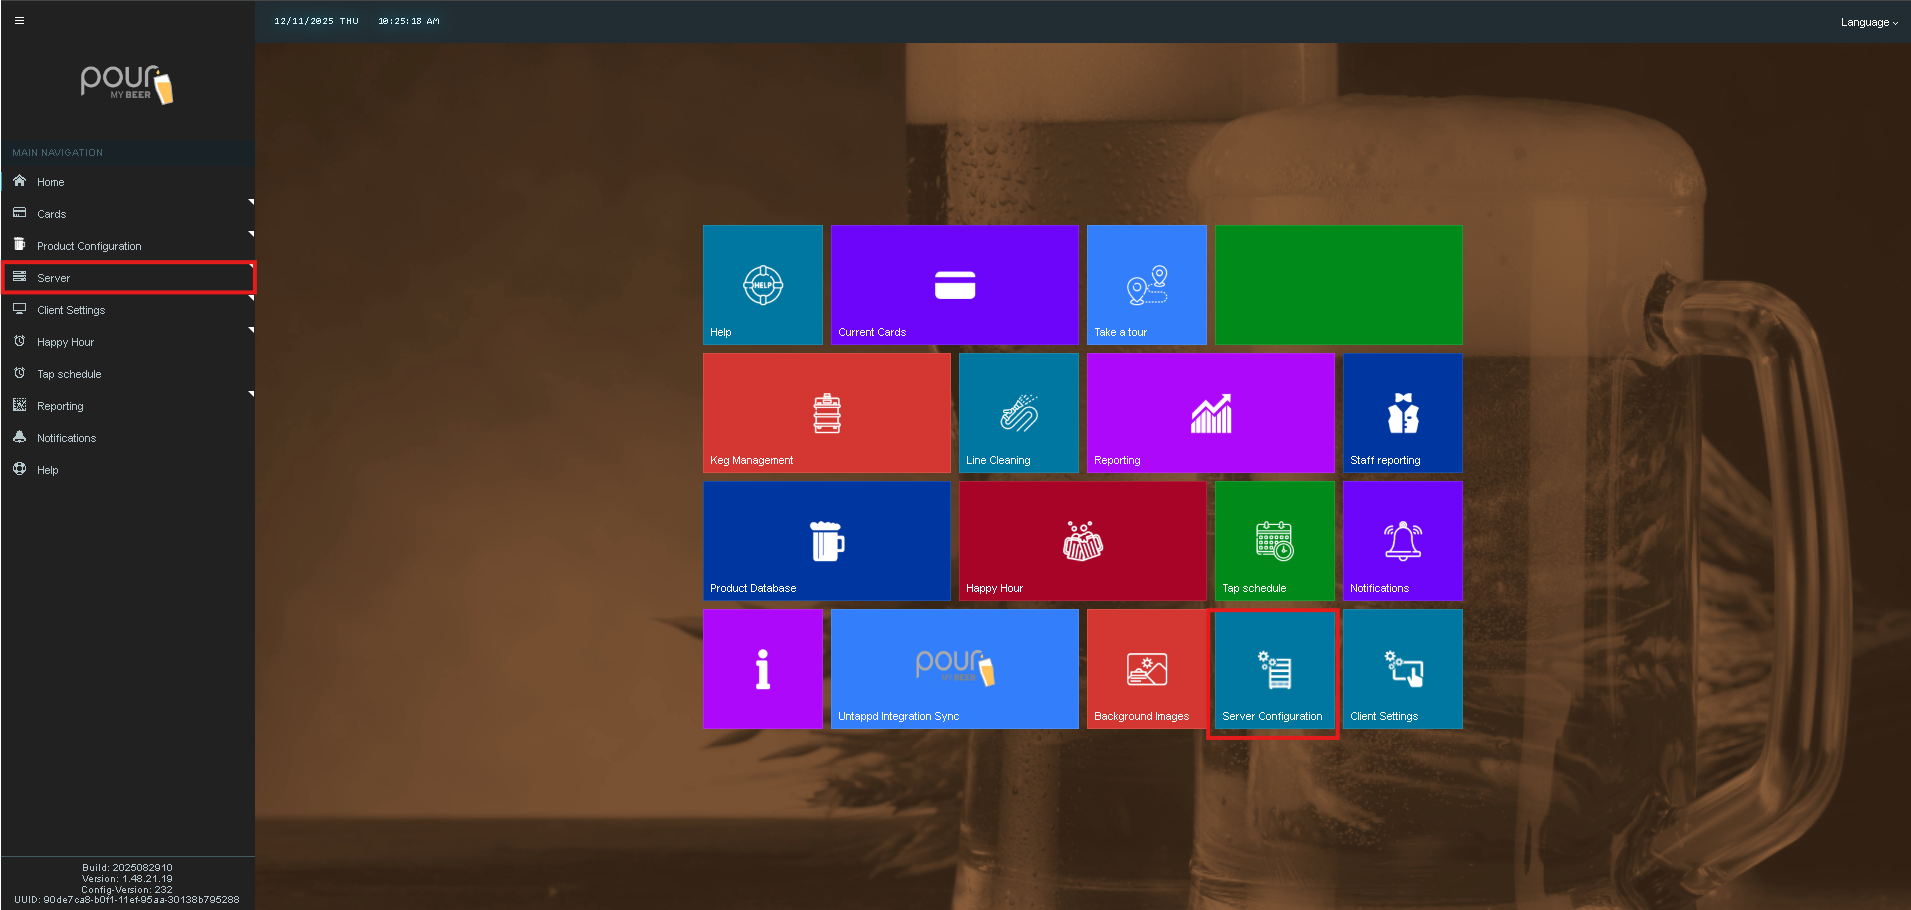
Task: Open the Server Configuration tile
Action: pyautogui.click(x=1273, y=671)
